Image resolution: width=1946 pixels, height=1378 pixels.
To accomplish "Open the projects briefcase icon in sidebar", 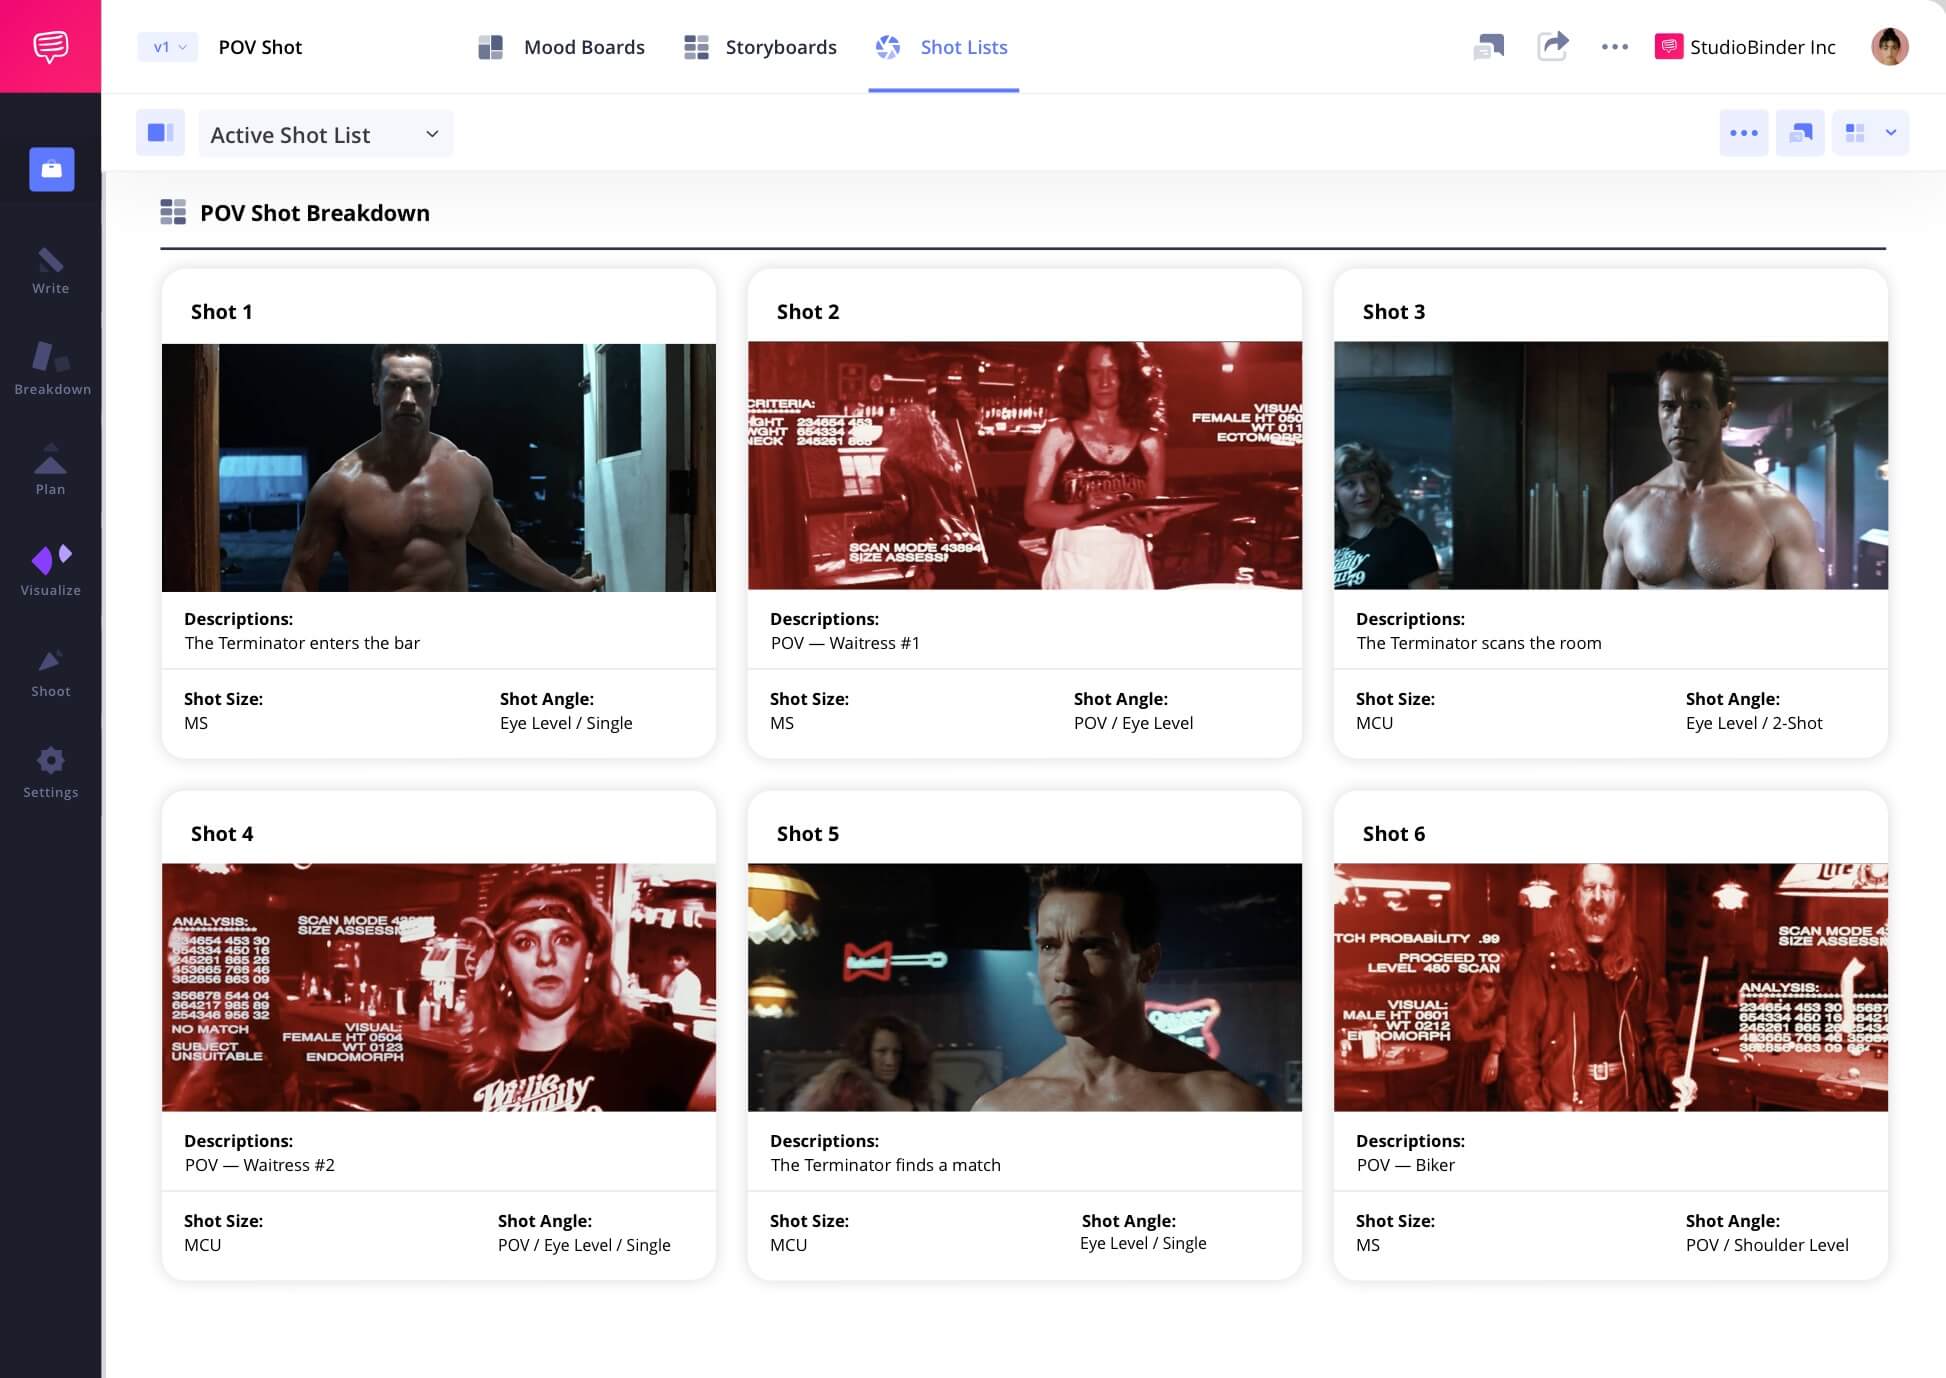I will point(51,169).
